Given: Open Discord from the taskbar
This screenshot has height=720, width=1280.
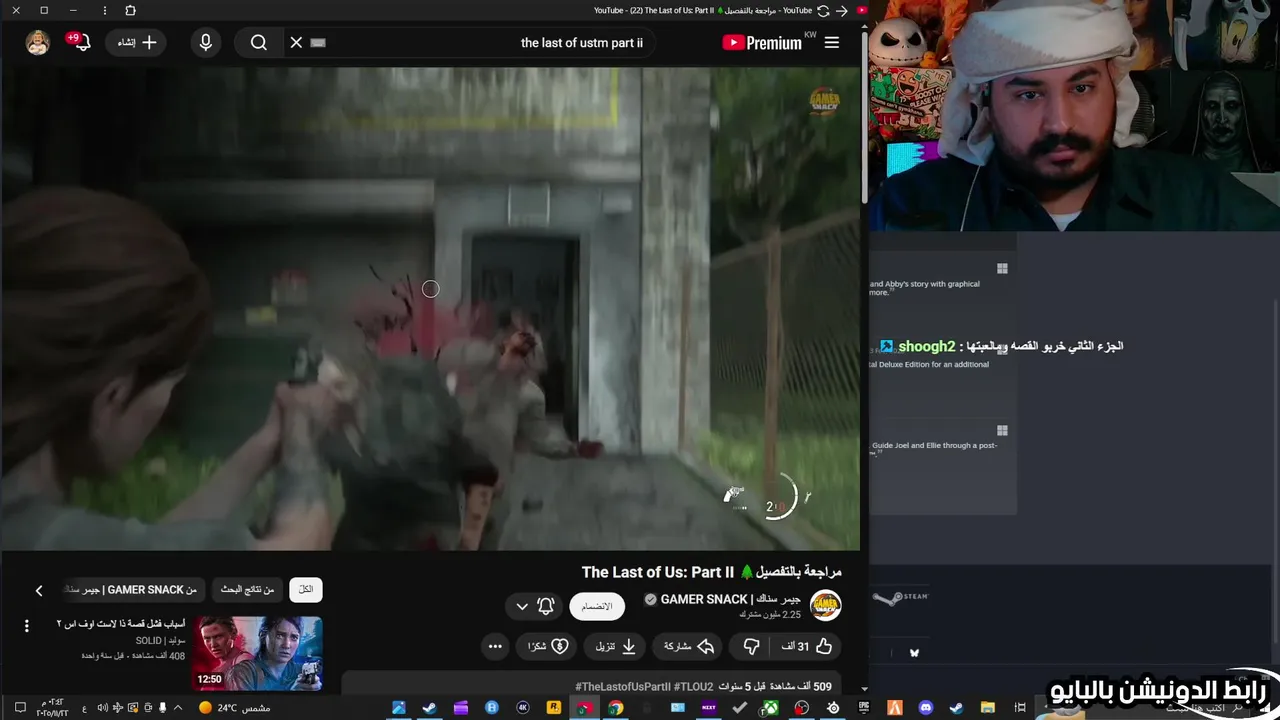Looking at the screenshot, I should pos(925,708).
